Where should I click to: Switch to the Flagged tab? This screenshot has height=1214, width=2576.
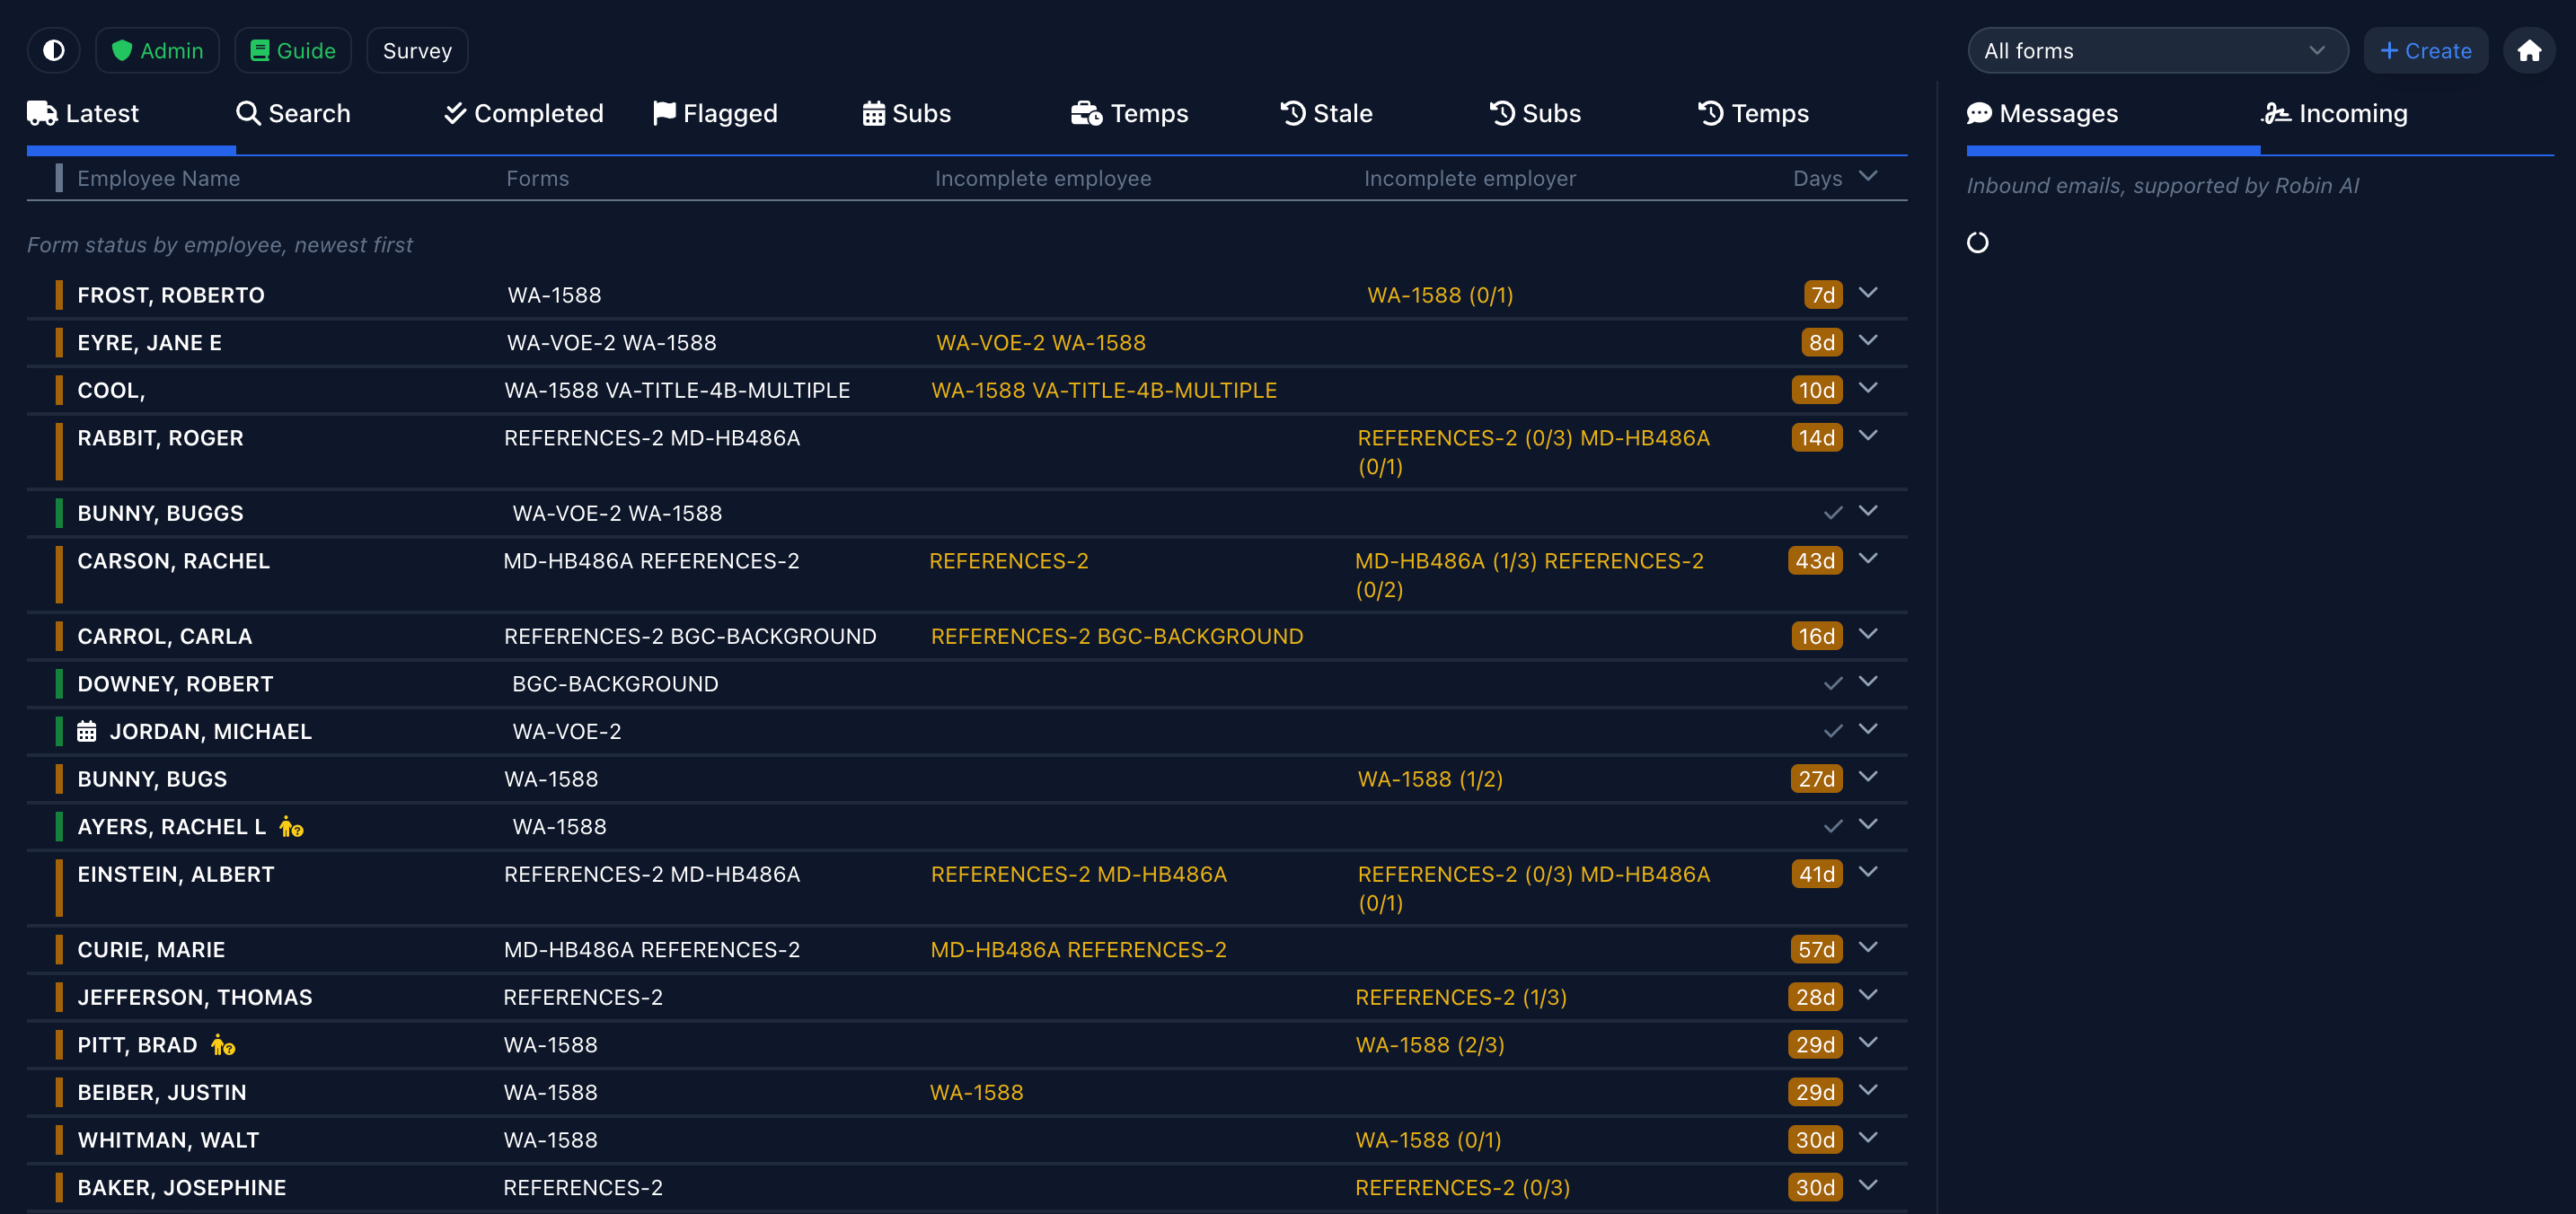(x=715, y=113)
